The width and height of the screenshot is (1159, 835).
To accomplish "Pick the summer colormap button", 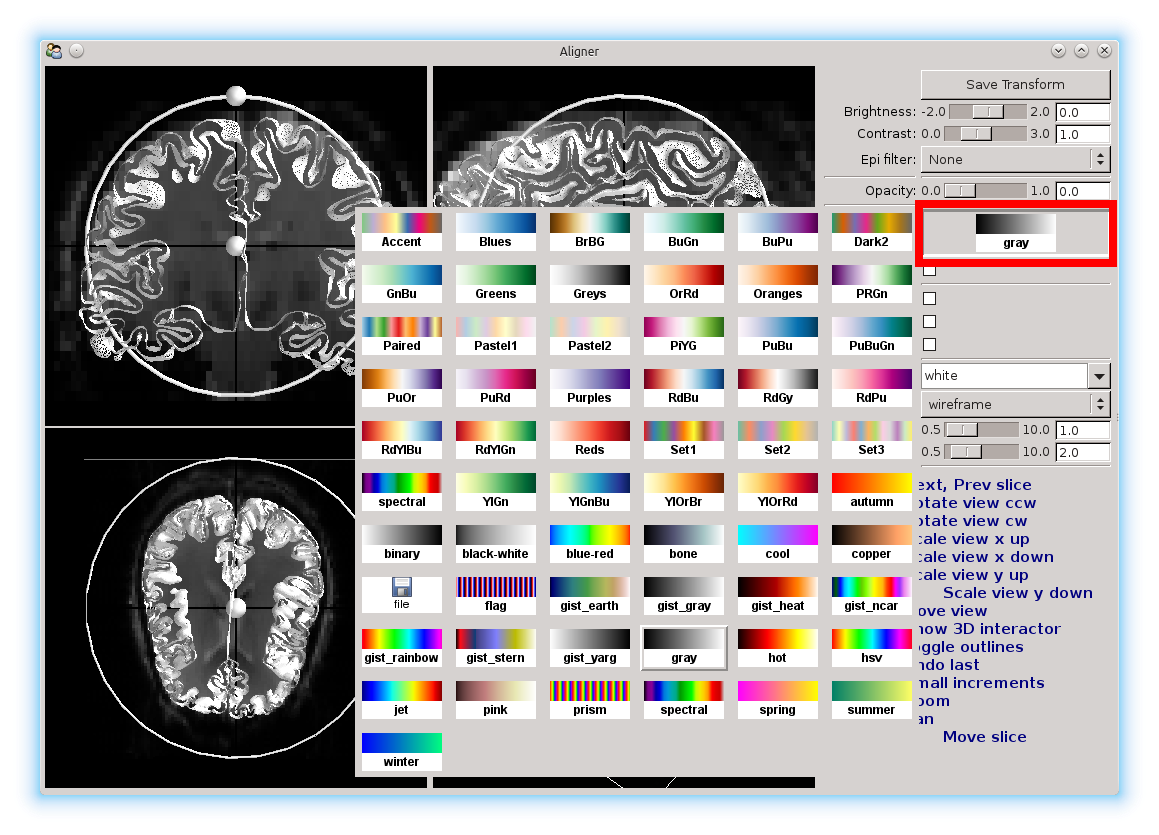I will click(871, 699).
